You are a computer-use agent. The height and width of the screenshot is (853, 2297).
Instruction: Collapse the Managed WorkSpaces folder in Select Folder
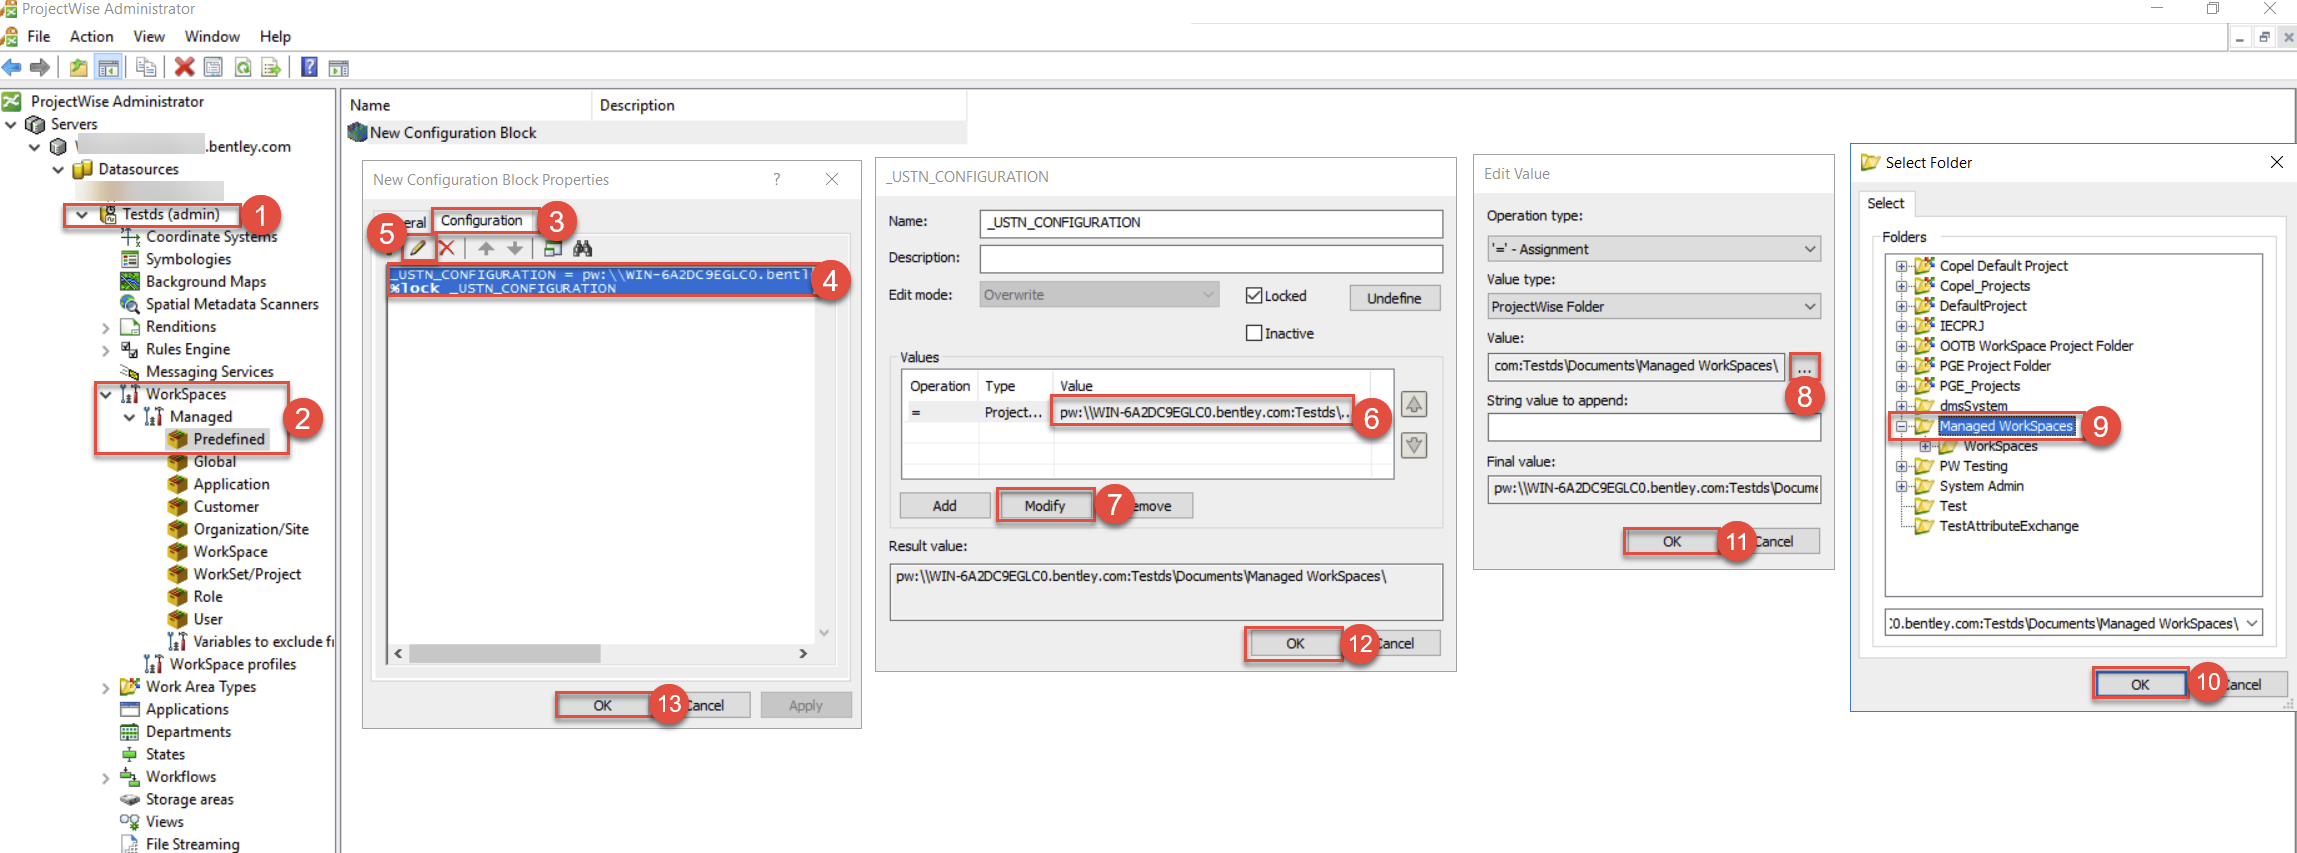click(1901, 426)
